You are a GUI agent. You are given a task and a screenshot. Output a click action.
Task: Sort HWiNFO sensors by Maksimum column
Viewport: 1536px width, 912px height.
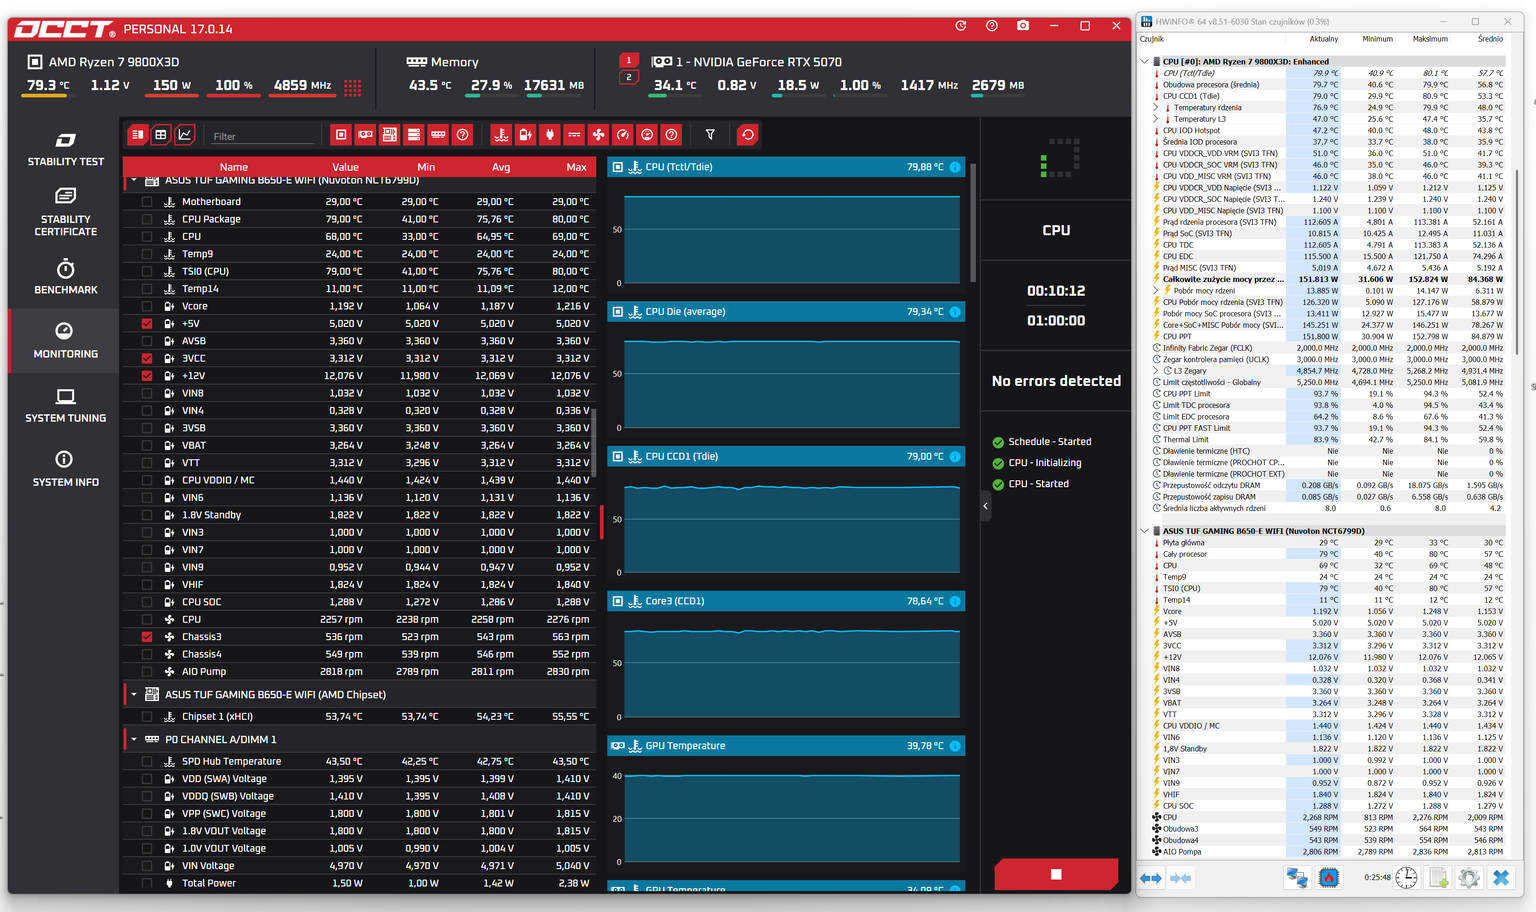click(1429, 39)
